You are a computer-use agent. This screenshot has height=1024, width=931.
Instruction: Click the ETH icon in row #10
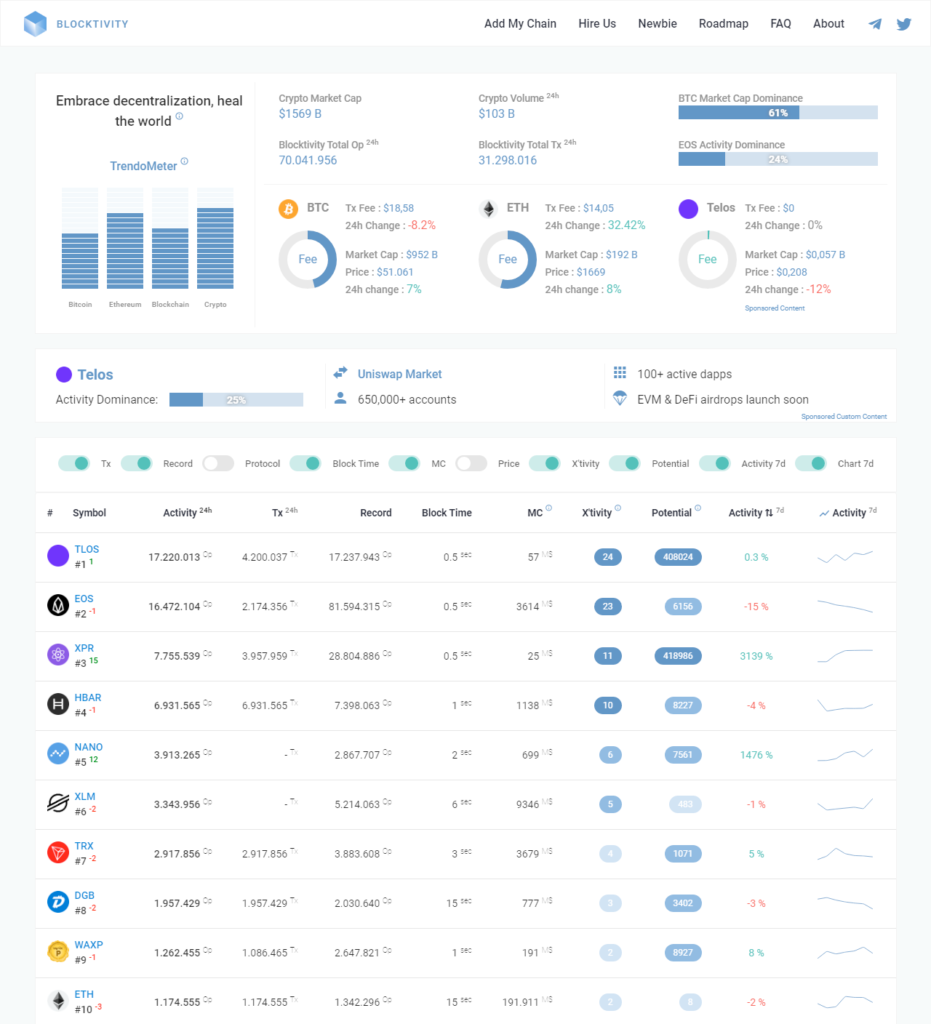coord(58,1000)
